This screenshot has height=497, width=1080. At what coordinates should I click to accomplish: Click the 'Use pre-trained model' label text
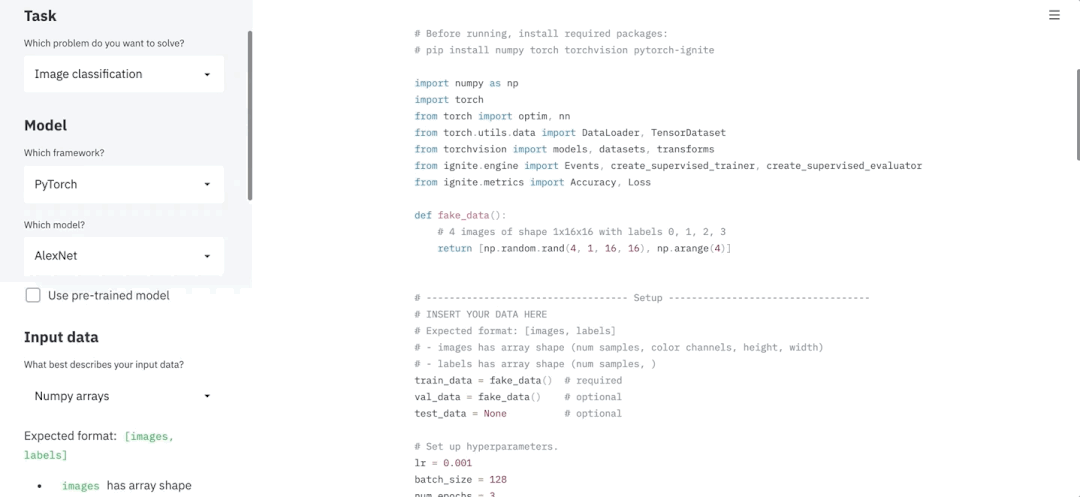pos(109,295)
